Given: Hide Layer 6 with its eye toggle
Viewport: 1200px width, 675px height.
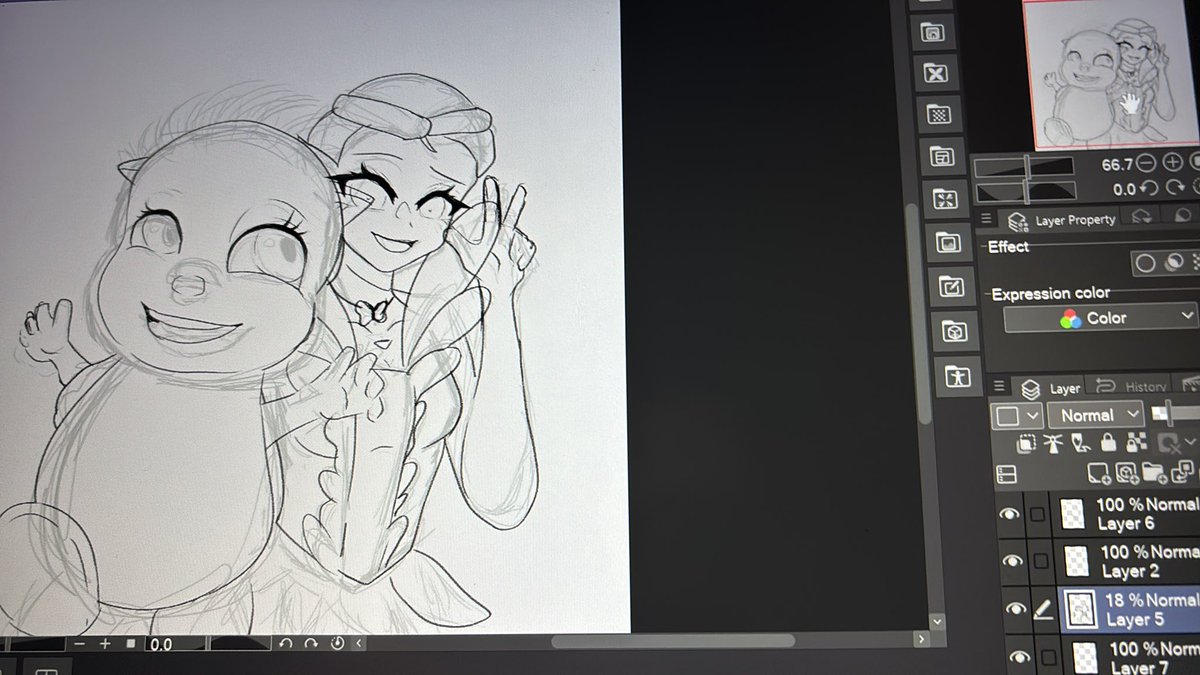Looking at the screenshot, I should [x=1011, y=514].
